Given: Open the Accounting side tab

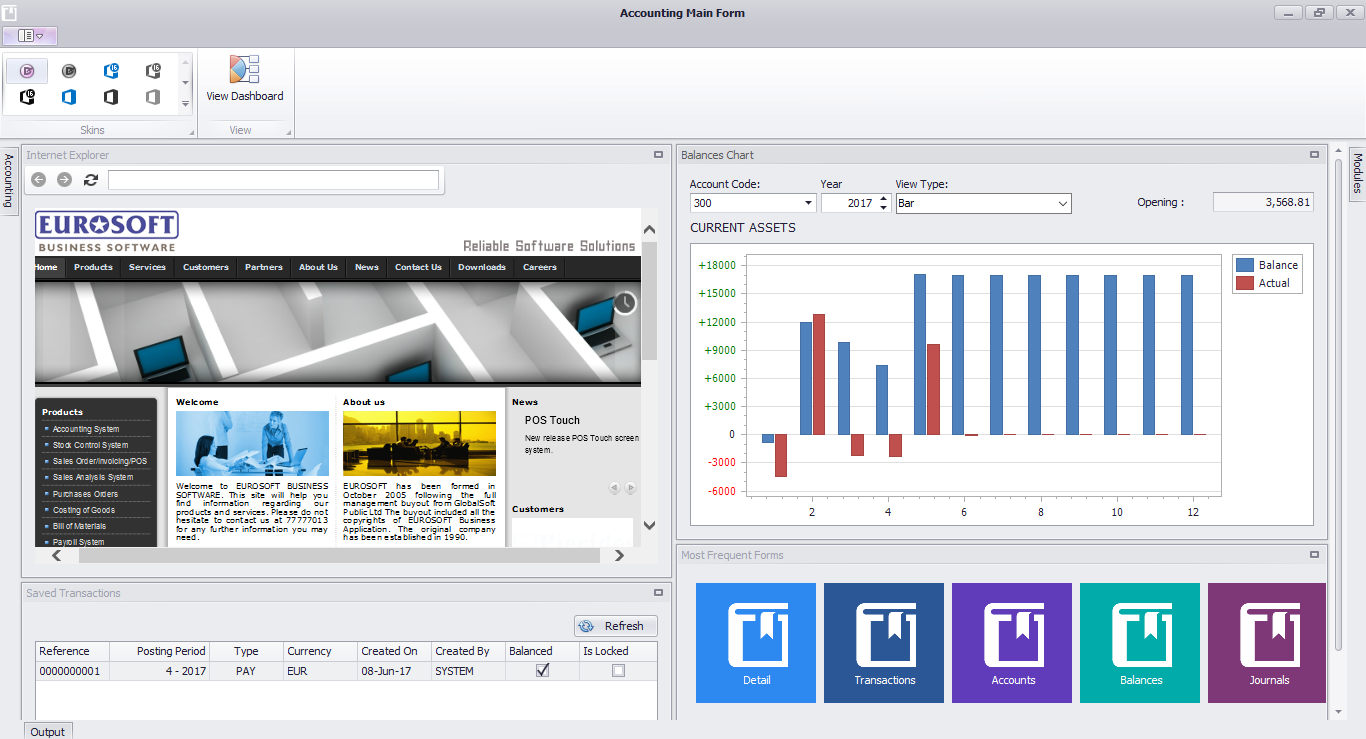Looking at the screenshot, I should (x=9, y=182).
